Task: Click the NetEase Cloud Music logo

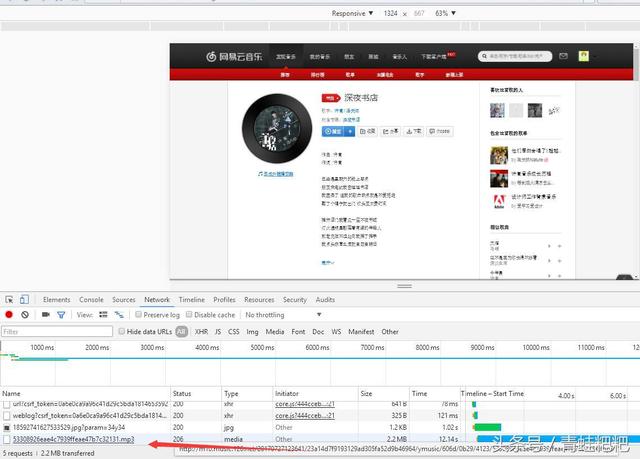Action: pyautogui.click(x=228, y=58)
